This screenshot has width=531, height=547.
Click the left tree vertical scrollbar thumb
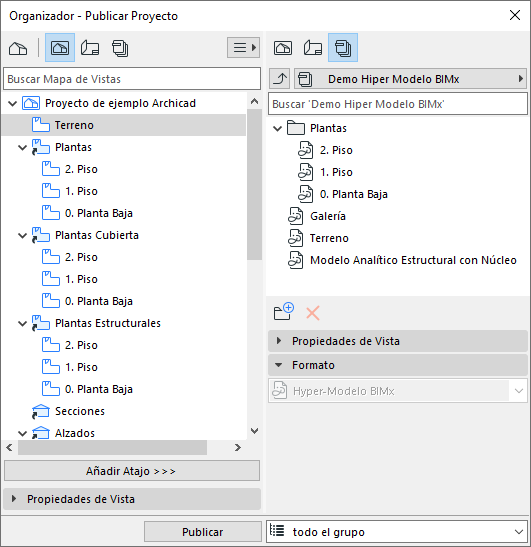tap(255, 185)
